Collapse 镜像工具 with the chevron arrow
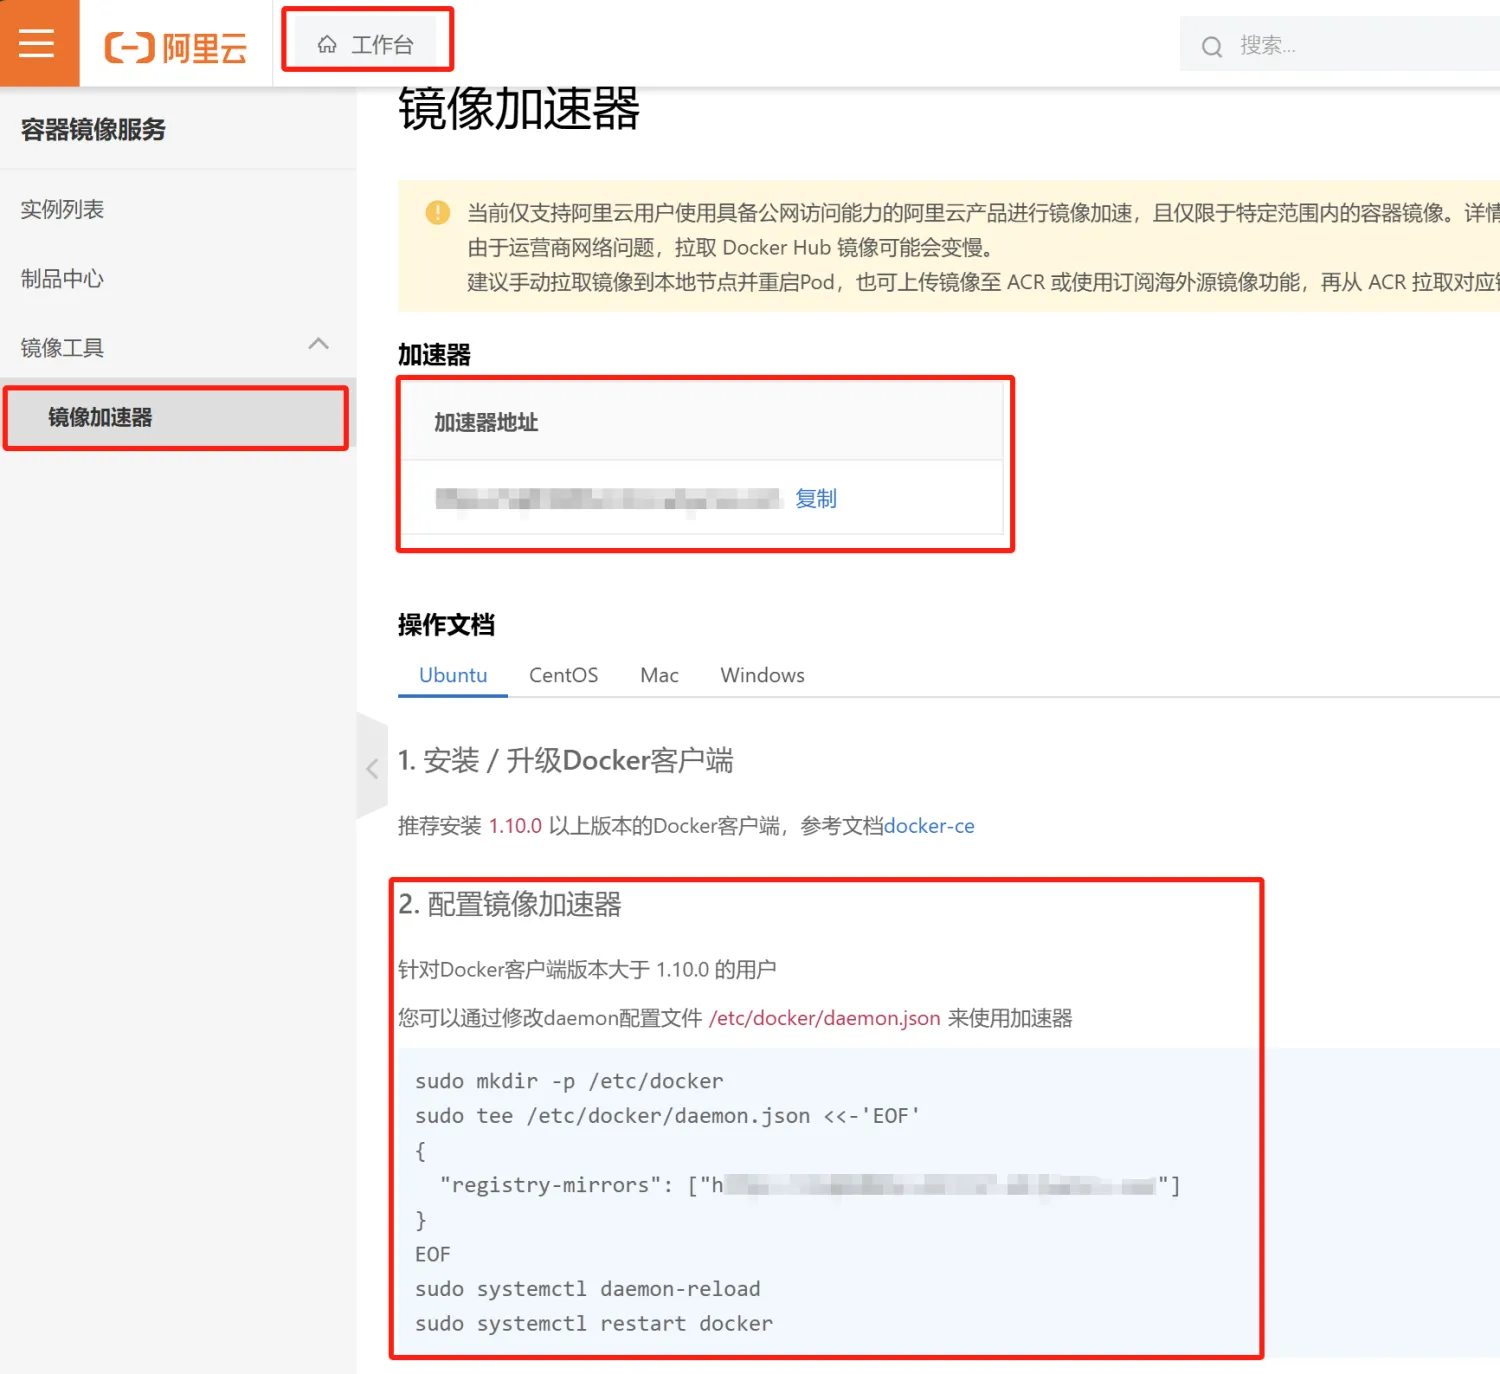This screenshot has width=1500, height=1374. pyautogui.click(x=318, y=345)
